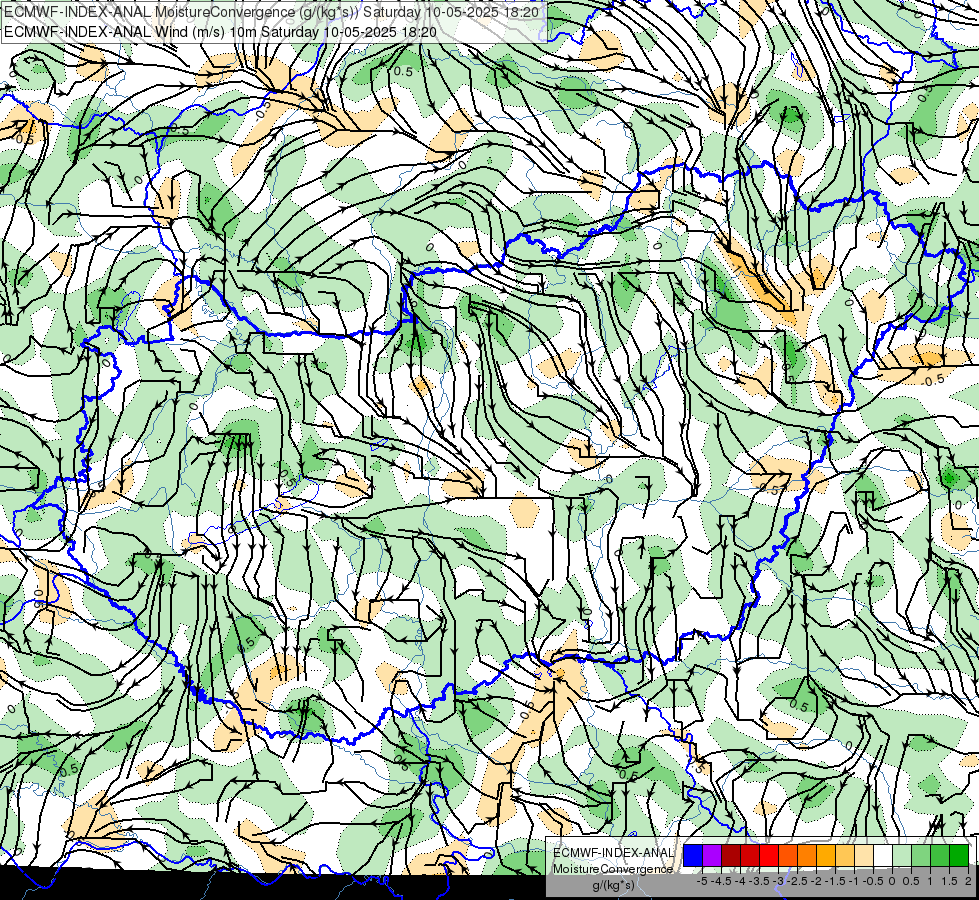
Task: Click the legend tick label -1.5
Action: (x=835, y=881)
